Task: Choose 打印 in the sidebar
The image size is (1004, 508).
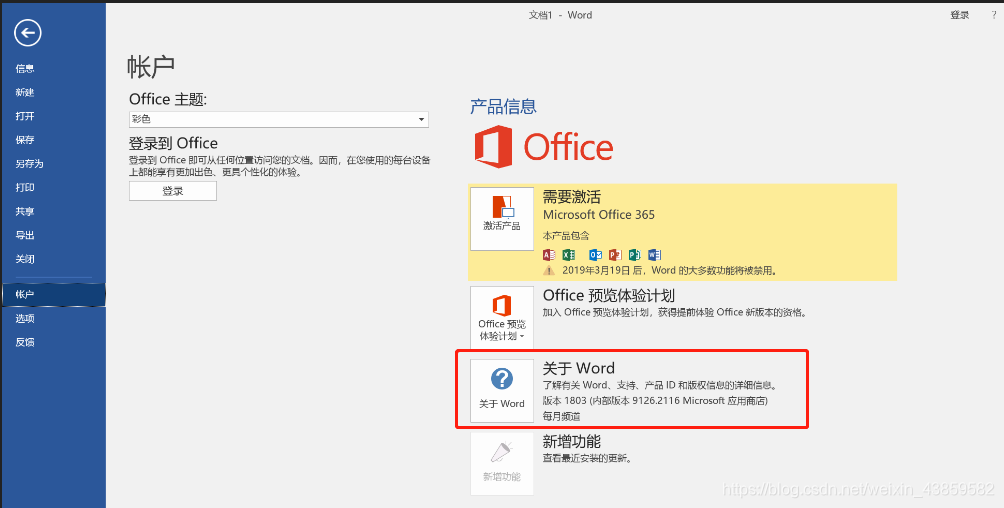Action: [x=53, y=187]
